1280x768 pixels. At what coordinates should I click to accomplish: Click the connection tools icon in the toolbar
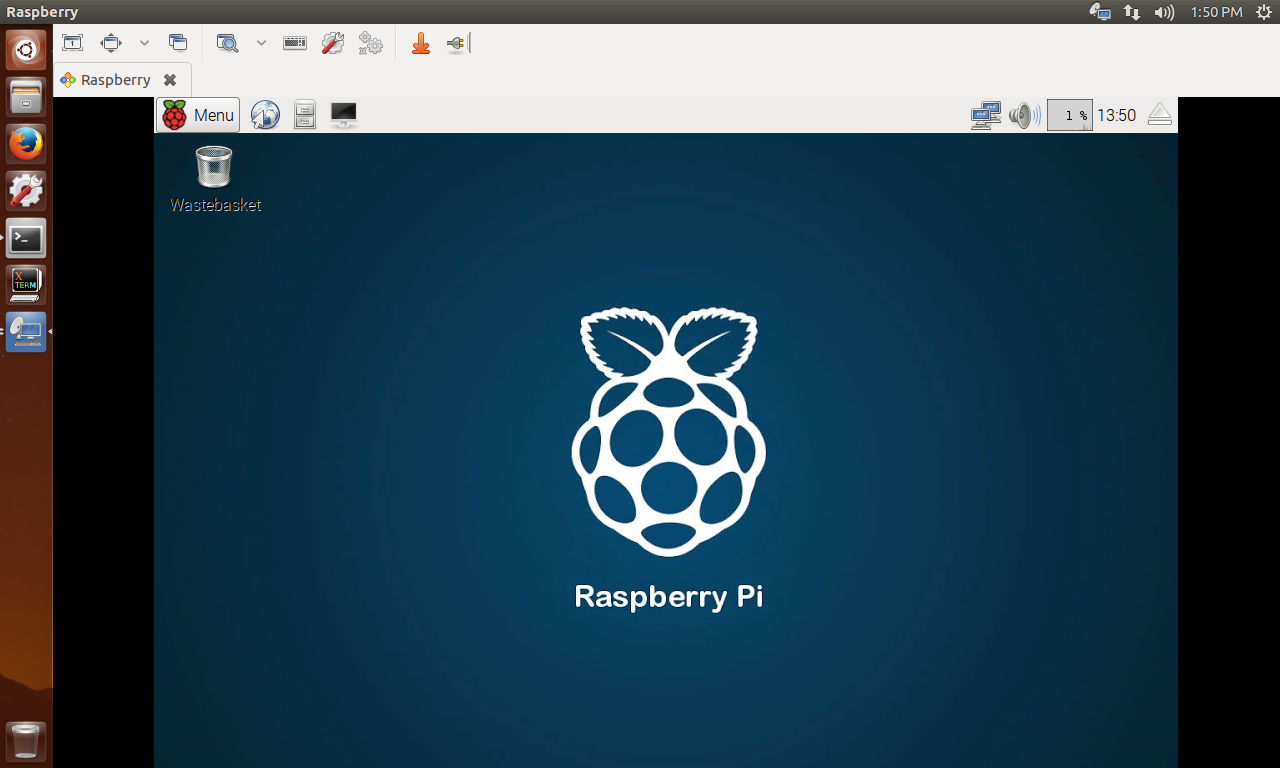(332, 43)
